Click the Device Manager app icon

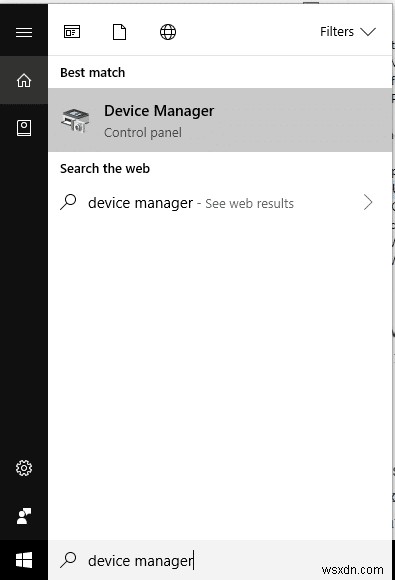pos(75,121)
